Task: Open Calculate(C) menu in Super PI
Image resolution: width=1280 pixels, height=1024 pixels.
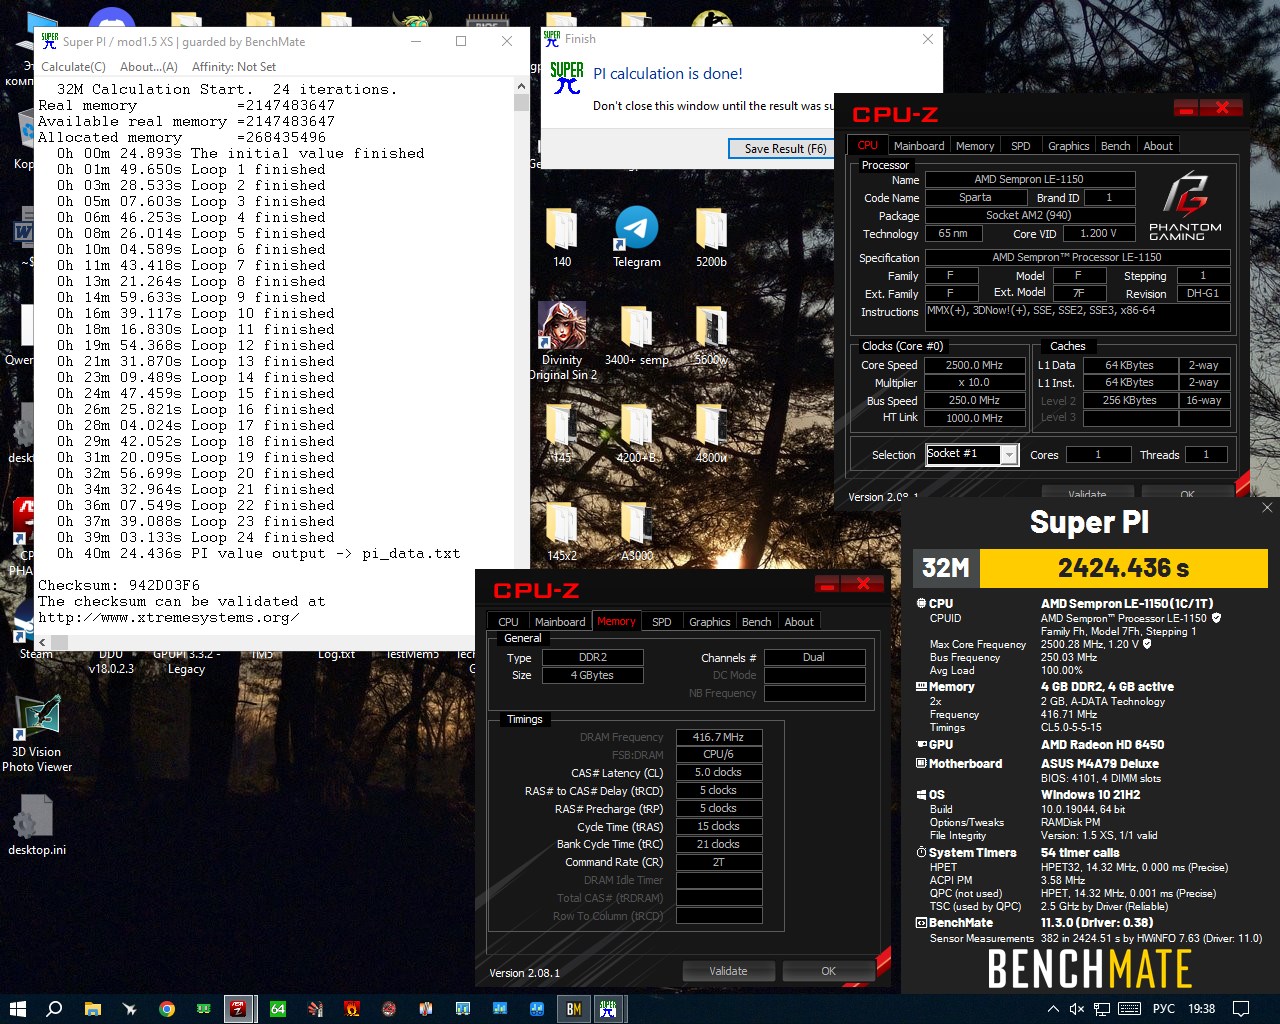Action: click(x=73, y=66)
